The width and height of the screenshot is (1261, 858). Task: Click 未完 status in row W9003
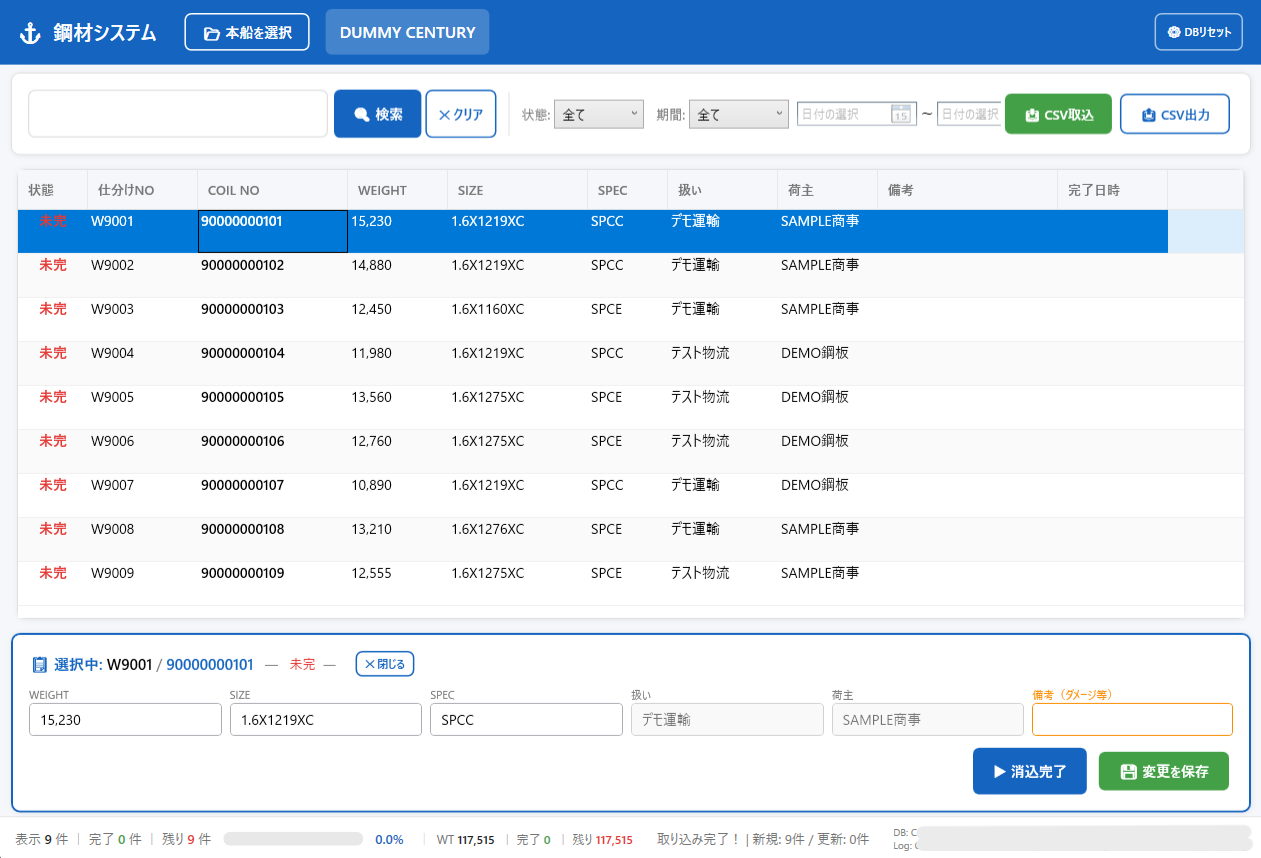53,309
